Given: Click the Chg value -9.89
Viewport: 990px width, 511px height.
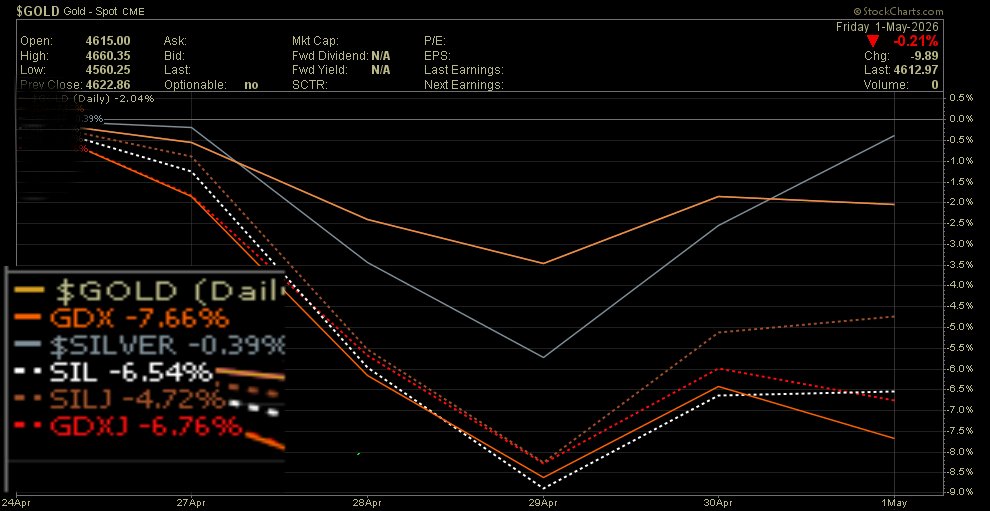Looking at the screenshot, I should pos(926,56).
